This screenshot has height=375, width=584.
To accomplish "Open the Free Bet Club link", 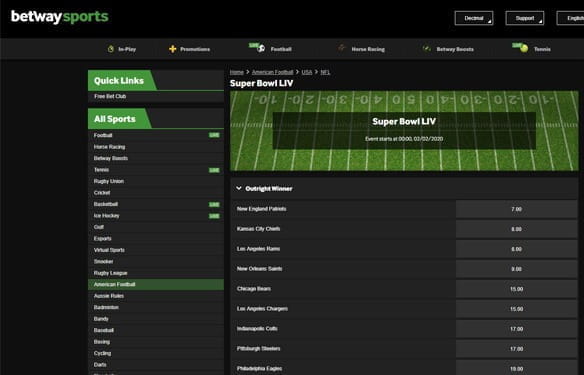I will (110, 96).
